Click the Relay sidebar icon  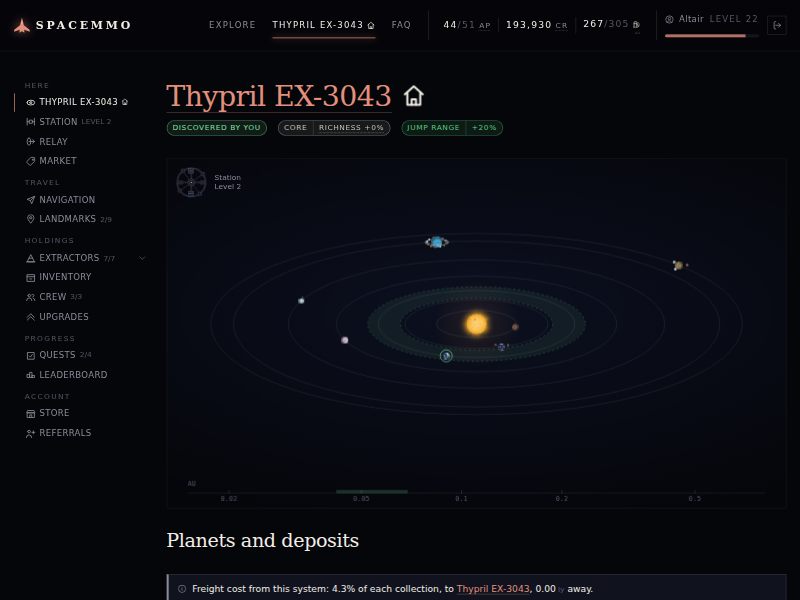pos(31,142)
